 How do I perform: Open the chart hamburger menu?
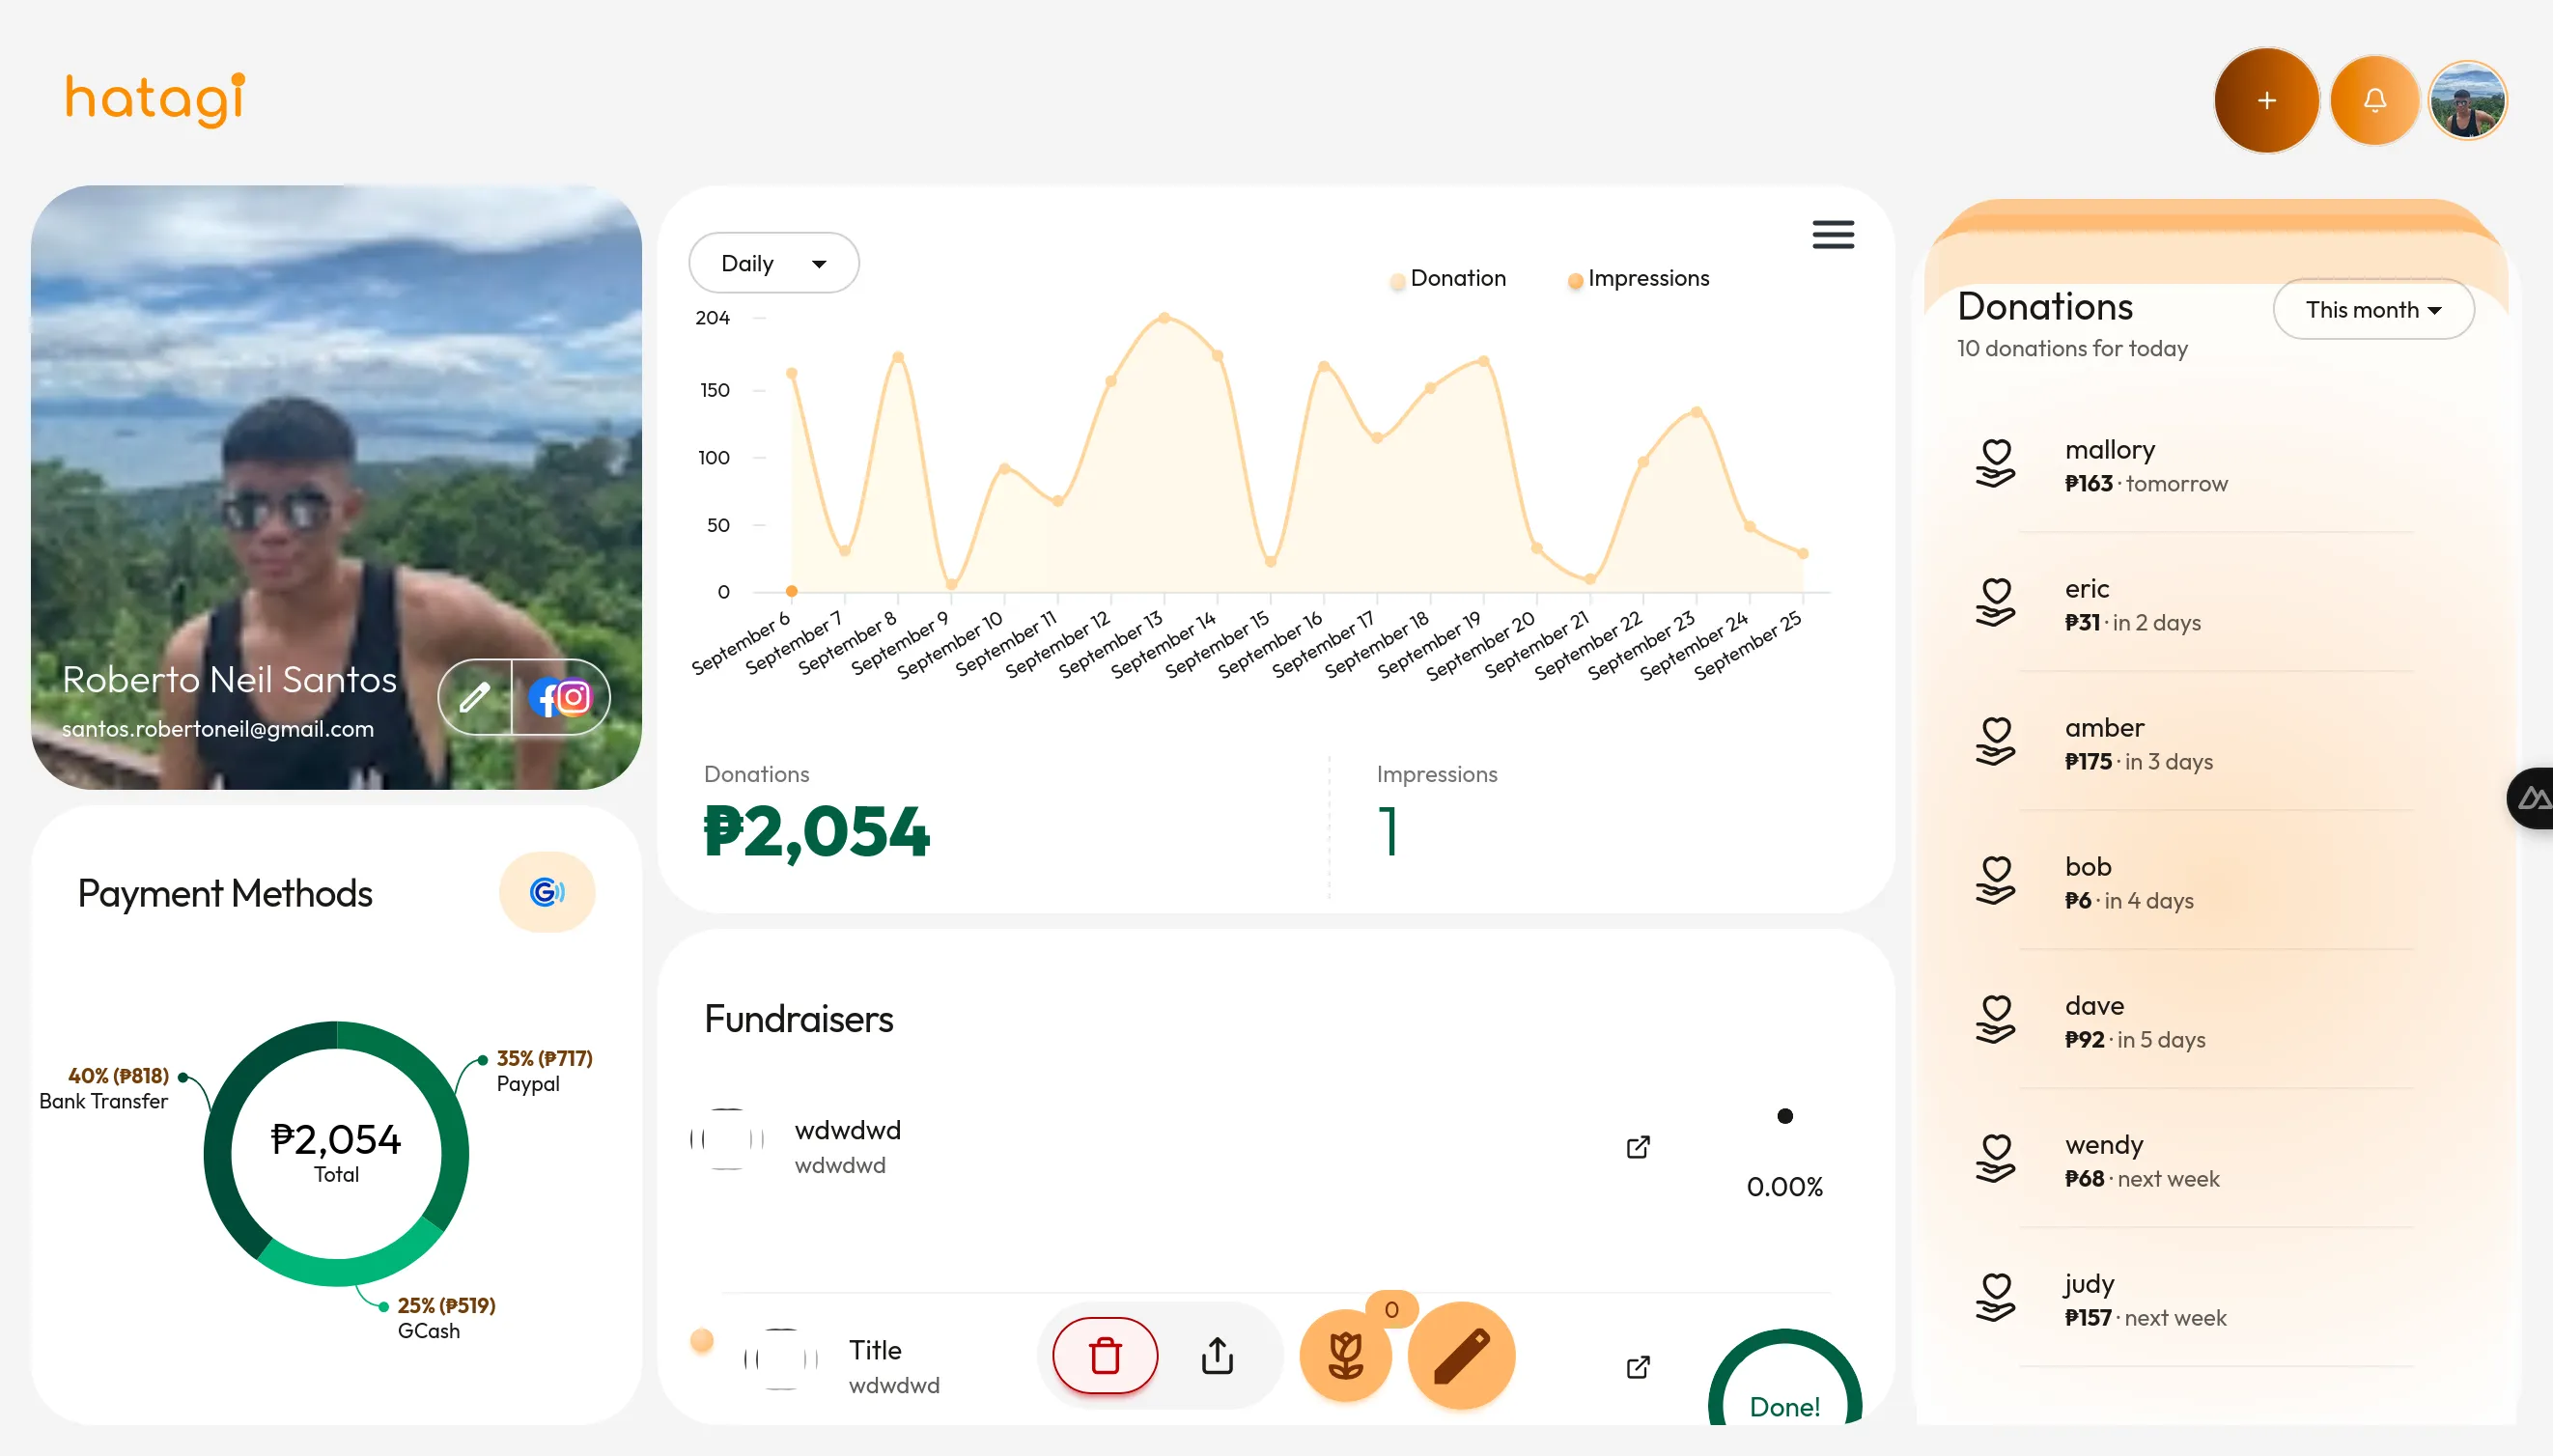(1832, 234)
